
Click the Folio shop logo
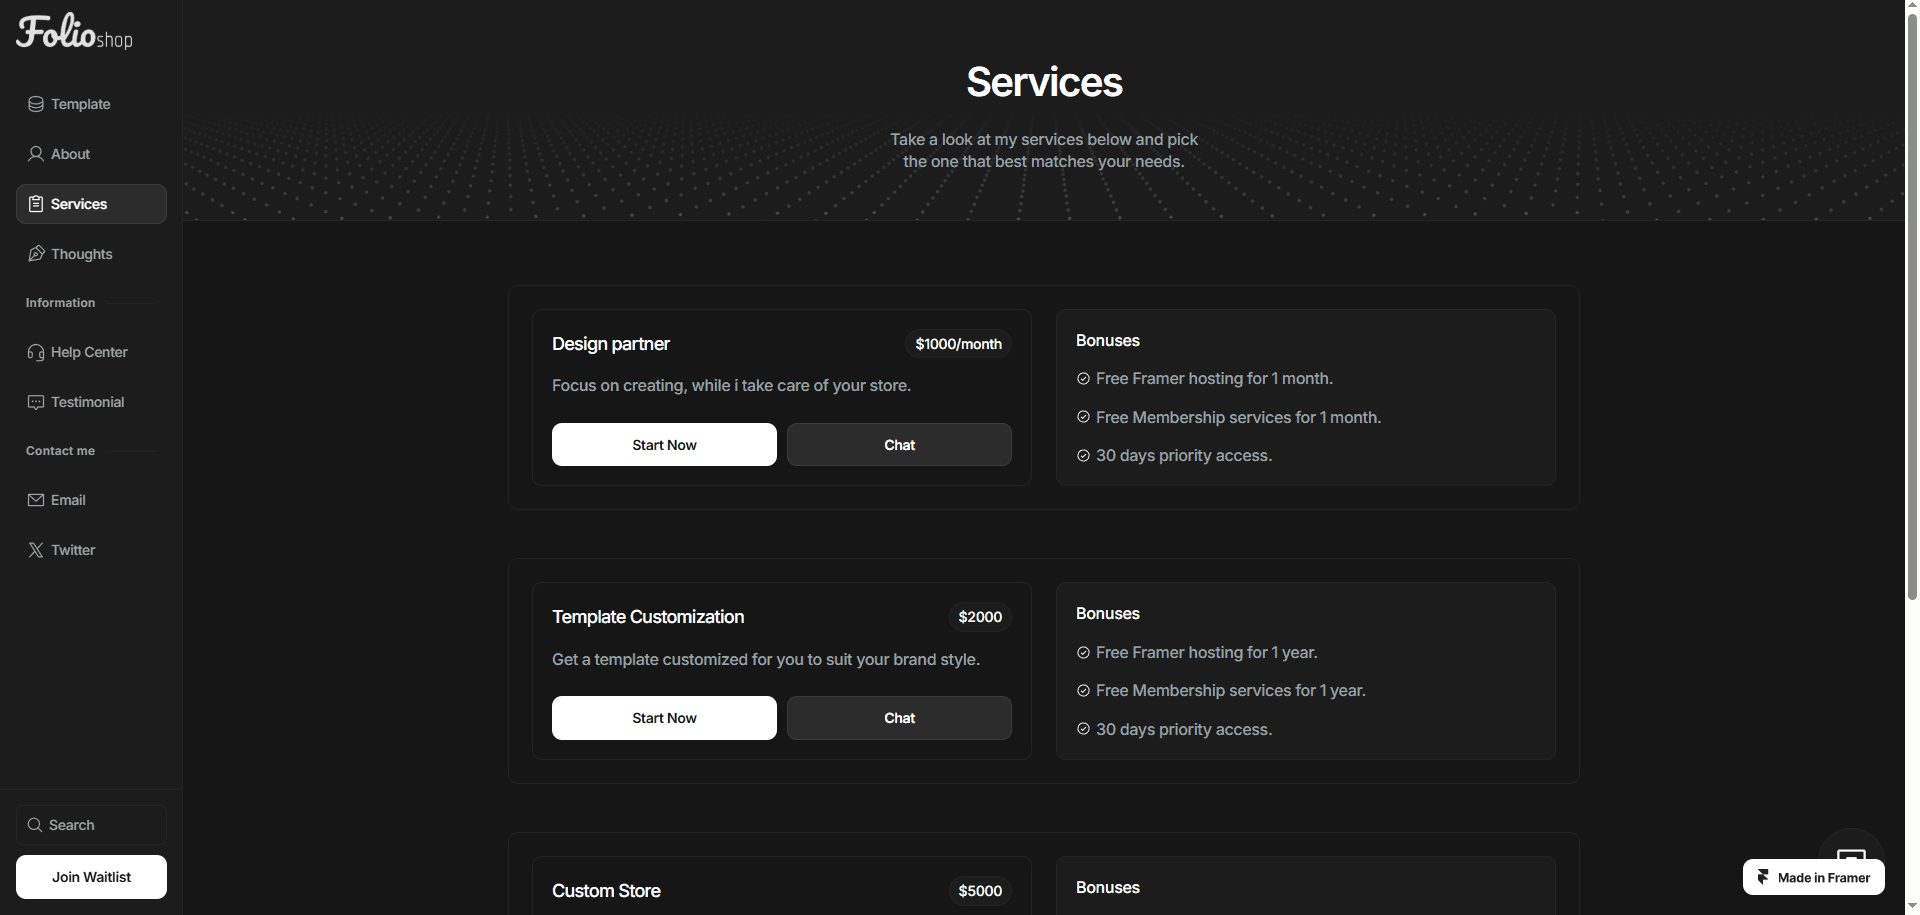(x=74, y=32)
